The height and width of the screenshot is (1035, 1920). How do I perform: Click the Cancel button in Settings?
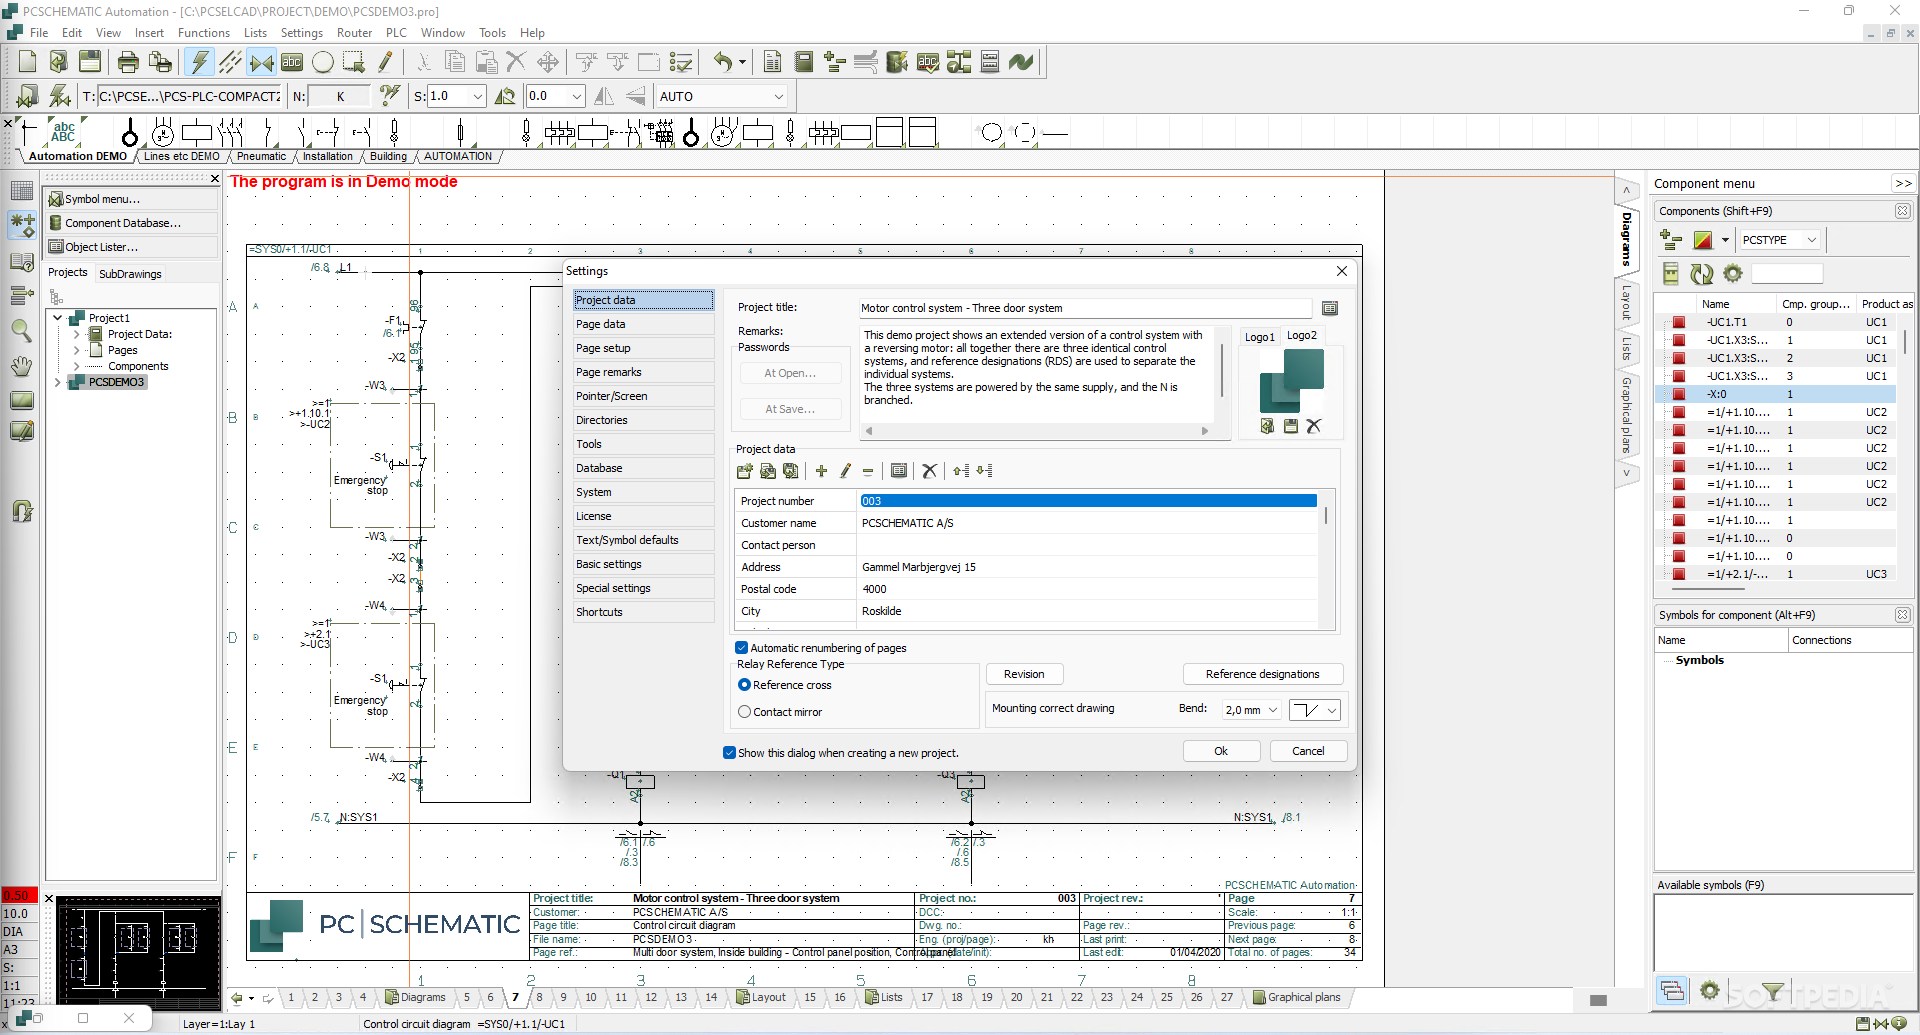(x=1308, y=751)
